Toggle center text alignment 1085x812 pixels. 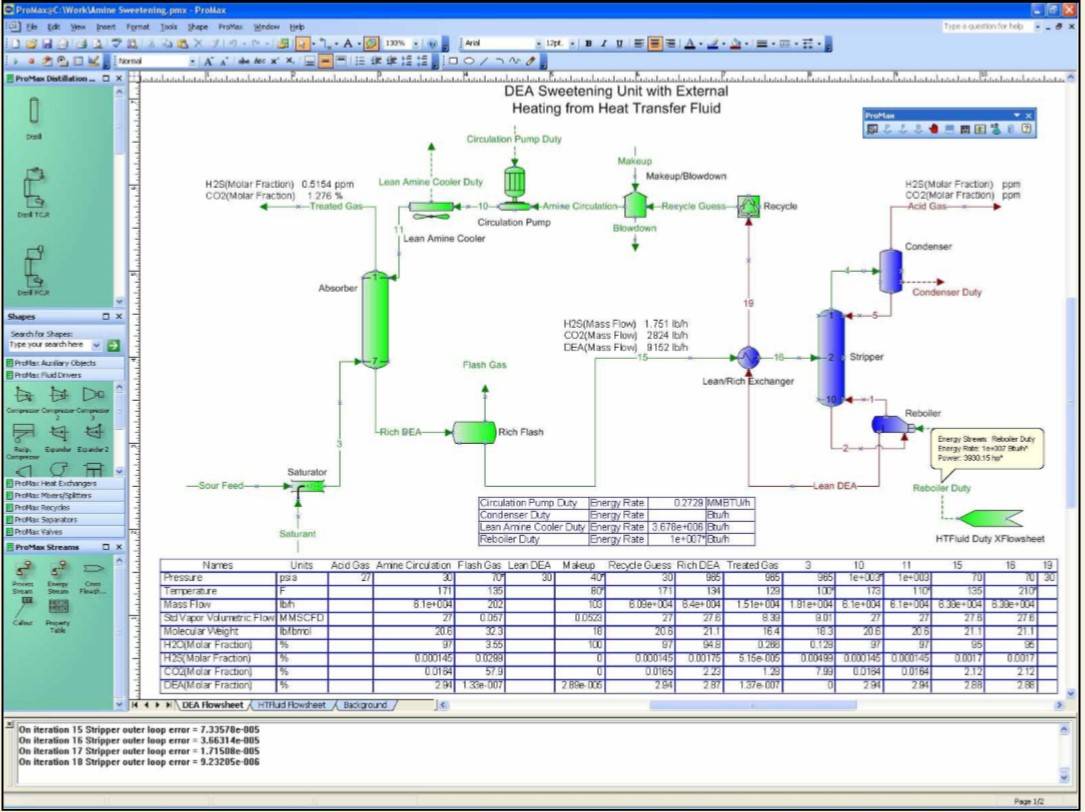point(654,44)
